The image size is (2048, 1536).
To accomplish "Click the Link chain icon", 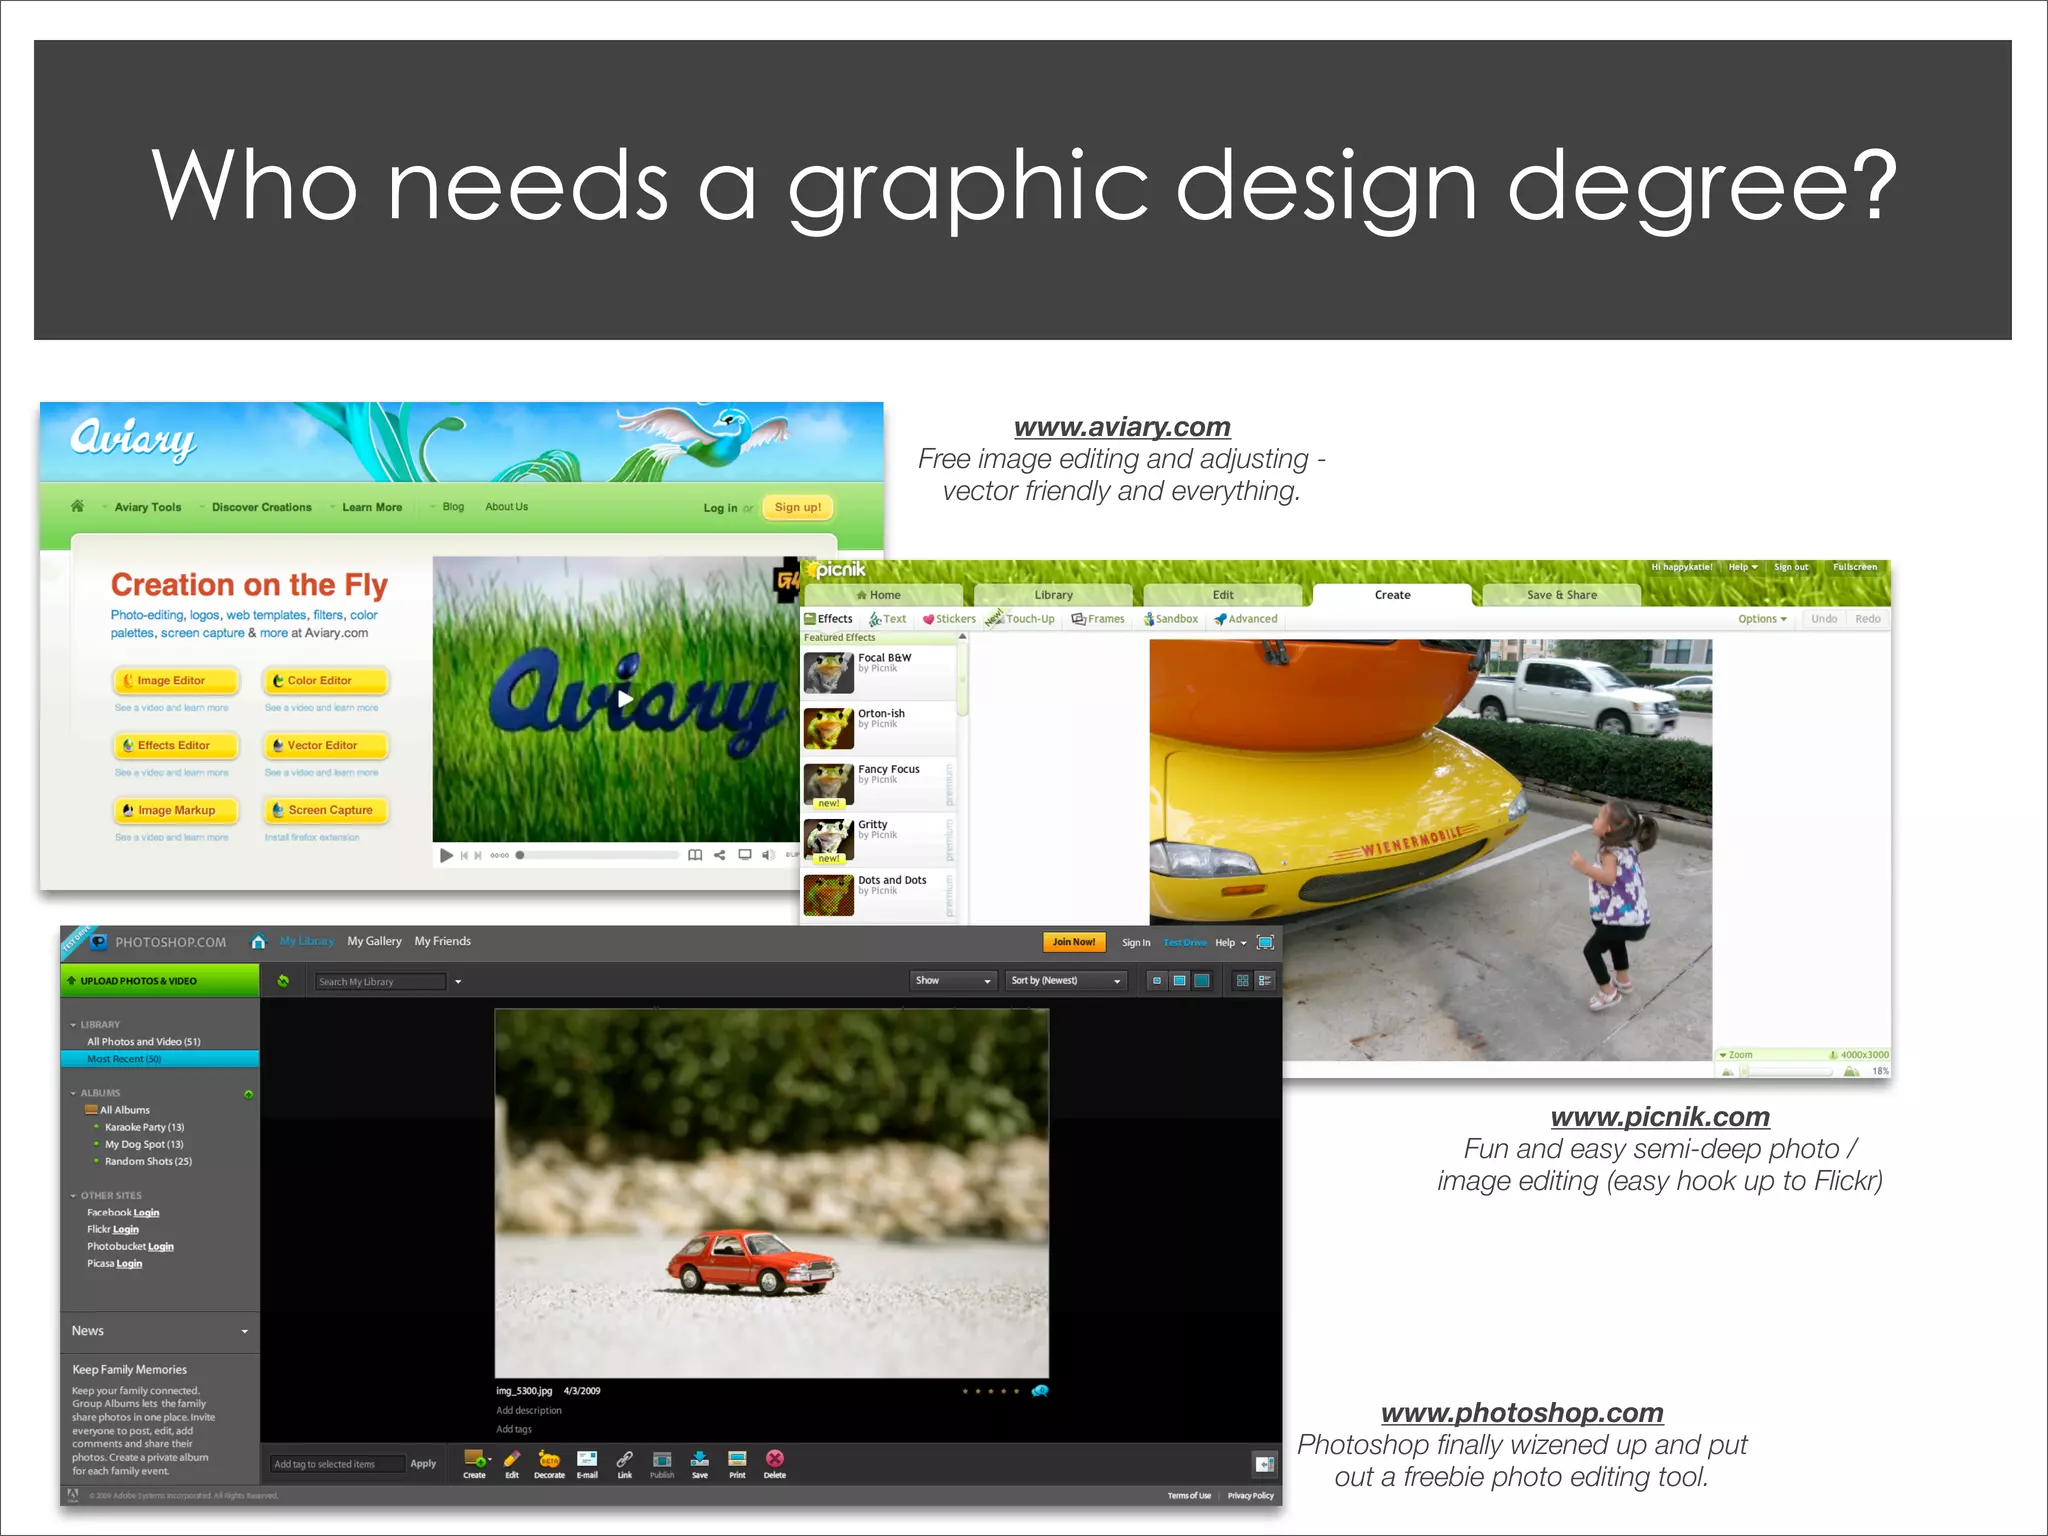I will tap(624, 1460).
